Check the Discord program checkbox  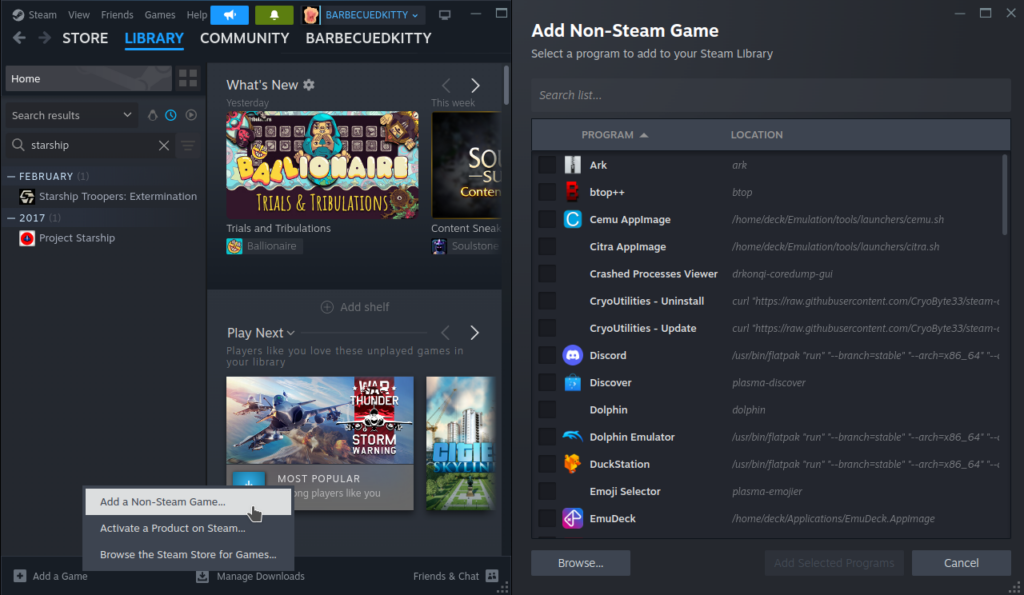[x=546, y=355]
